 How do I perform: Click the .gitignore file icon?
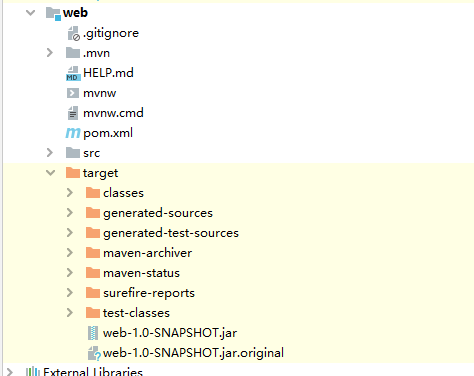(x=74, y=34)
